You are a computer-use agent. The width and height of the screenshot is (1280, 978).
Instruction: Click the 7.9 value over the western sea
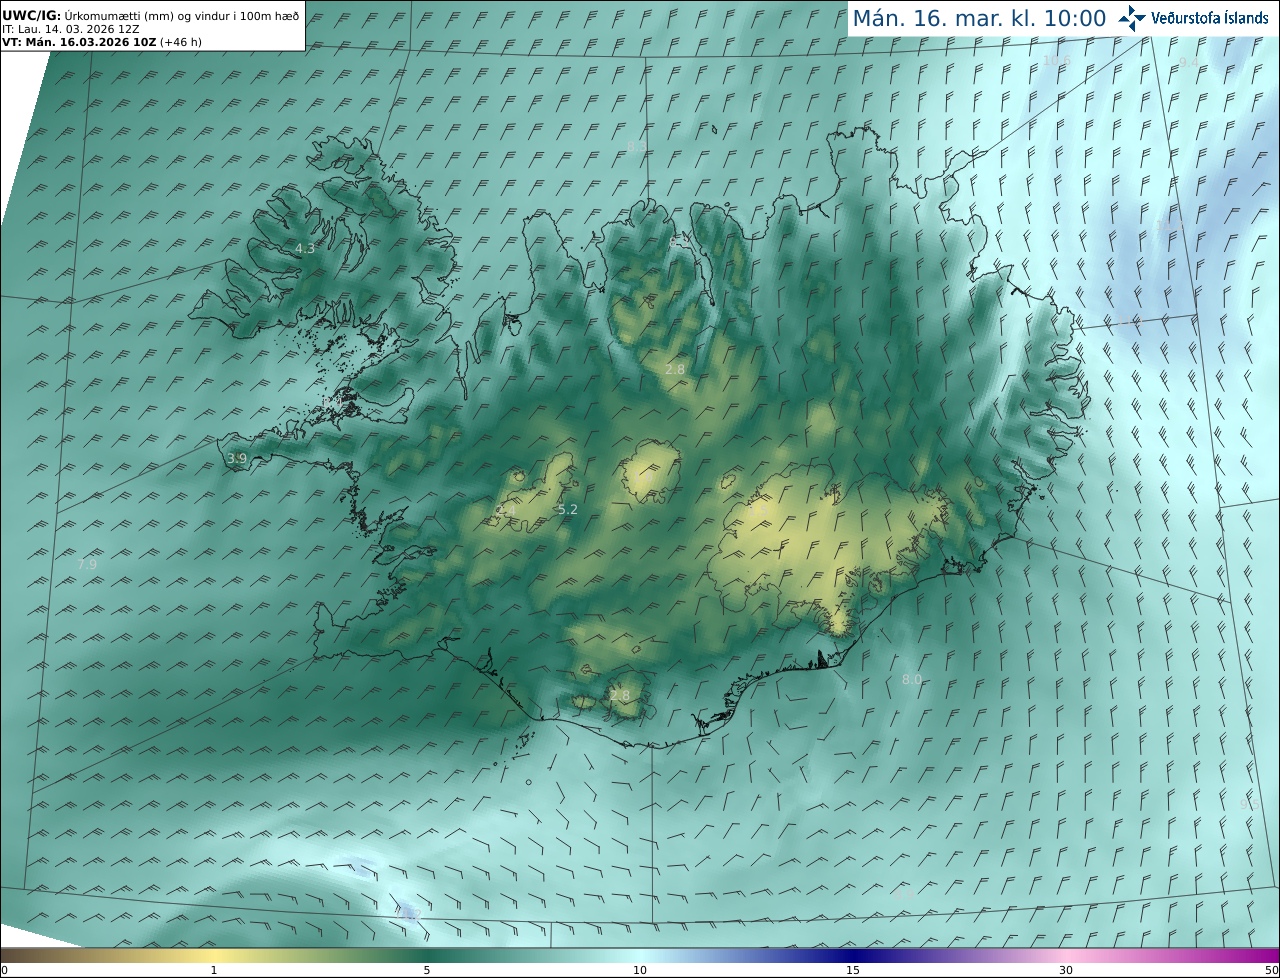[x=87, y=564]
